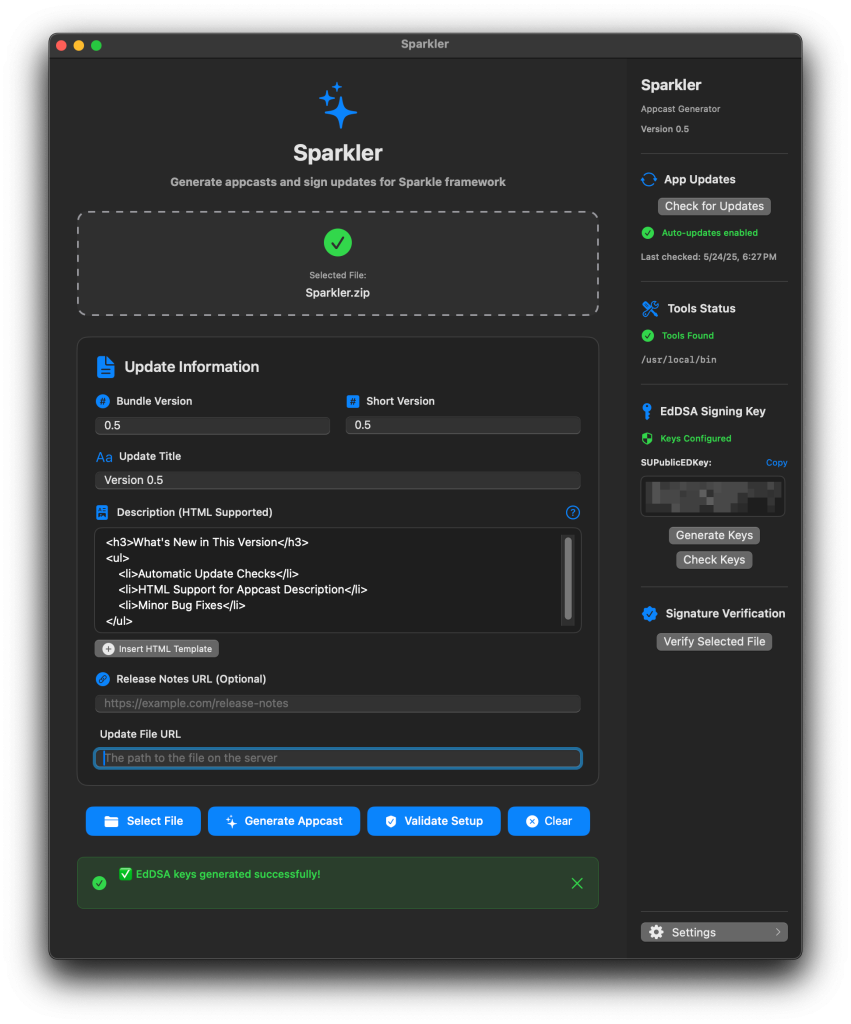This screenshot has height=1024, width=851.
Task: Click the Generate Appcast button
Action: tap(284, 821)
